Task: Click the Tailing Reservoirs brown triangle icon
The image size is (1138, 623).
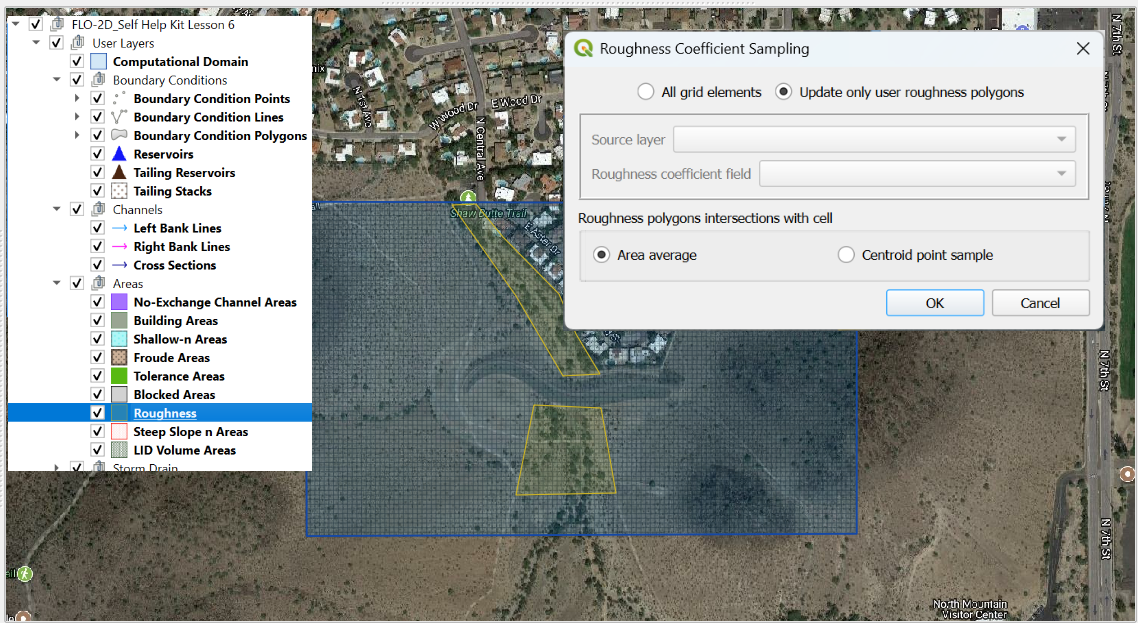Action: coord(119,173)
